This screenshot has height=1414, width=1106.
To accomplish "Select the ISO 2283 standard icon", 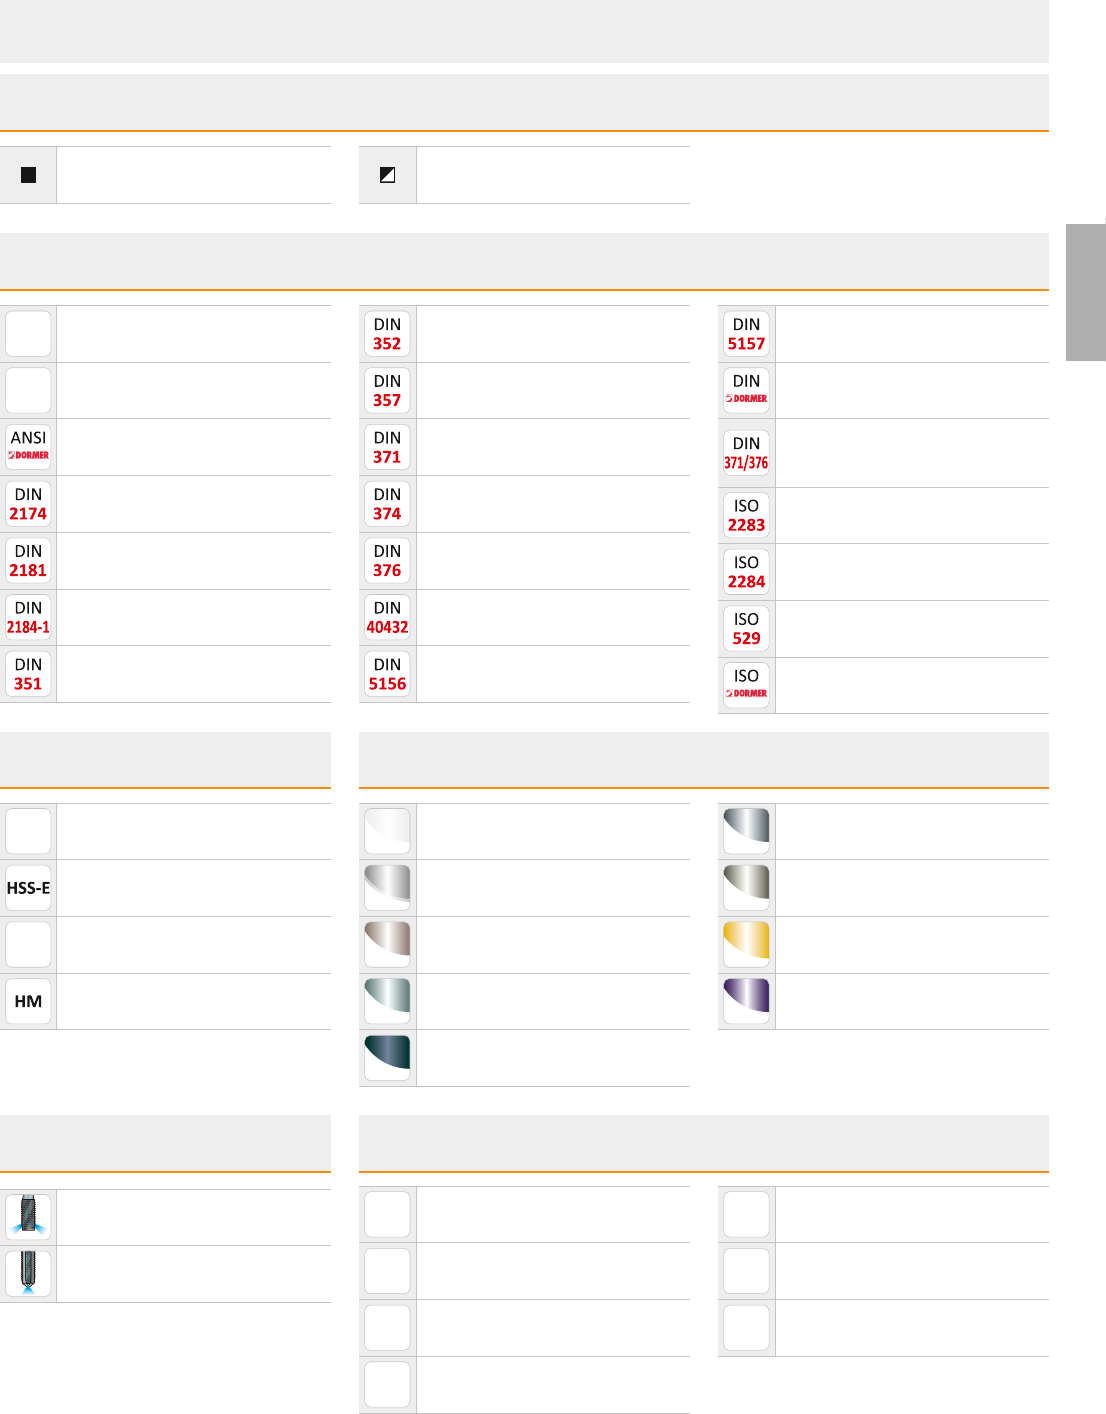I will coord(746,515).
